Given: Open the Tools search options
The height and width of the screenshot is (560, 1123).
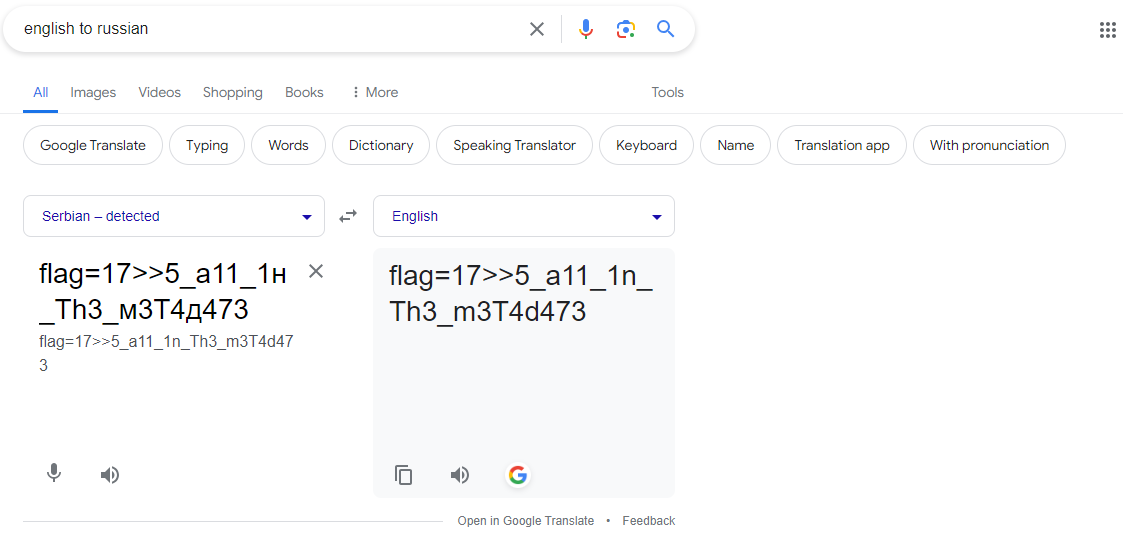Looking at the screenshot, I should [x=667, y=92].
